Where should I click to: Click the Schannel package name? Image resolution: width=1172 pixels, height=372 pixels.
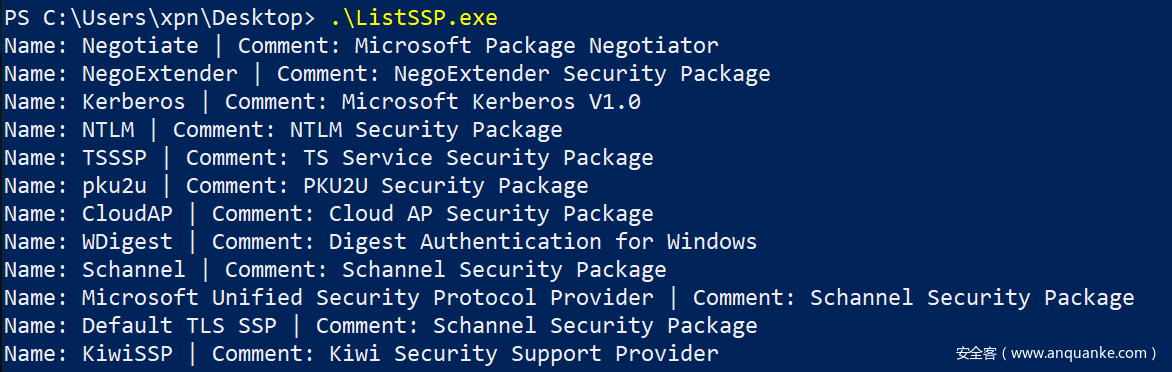pyautogui.click(x=134, y=270)
